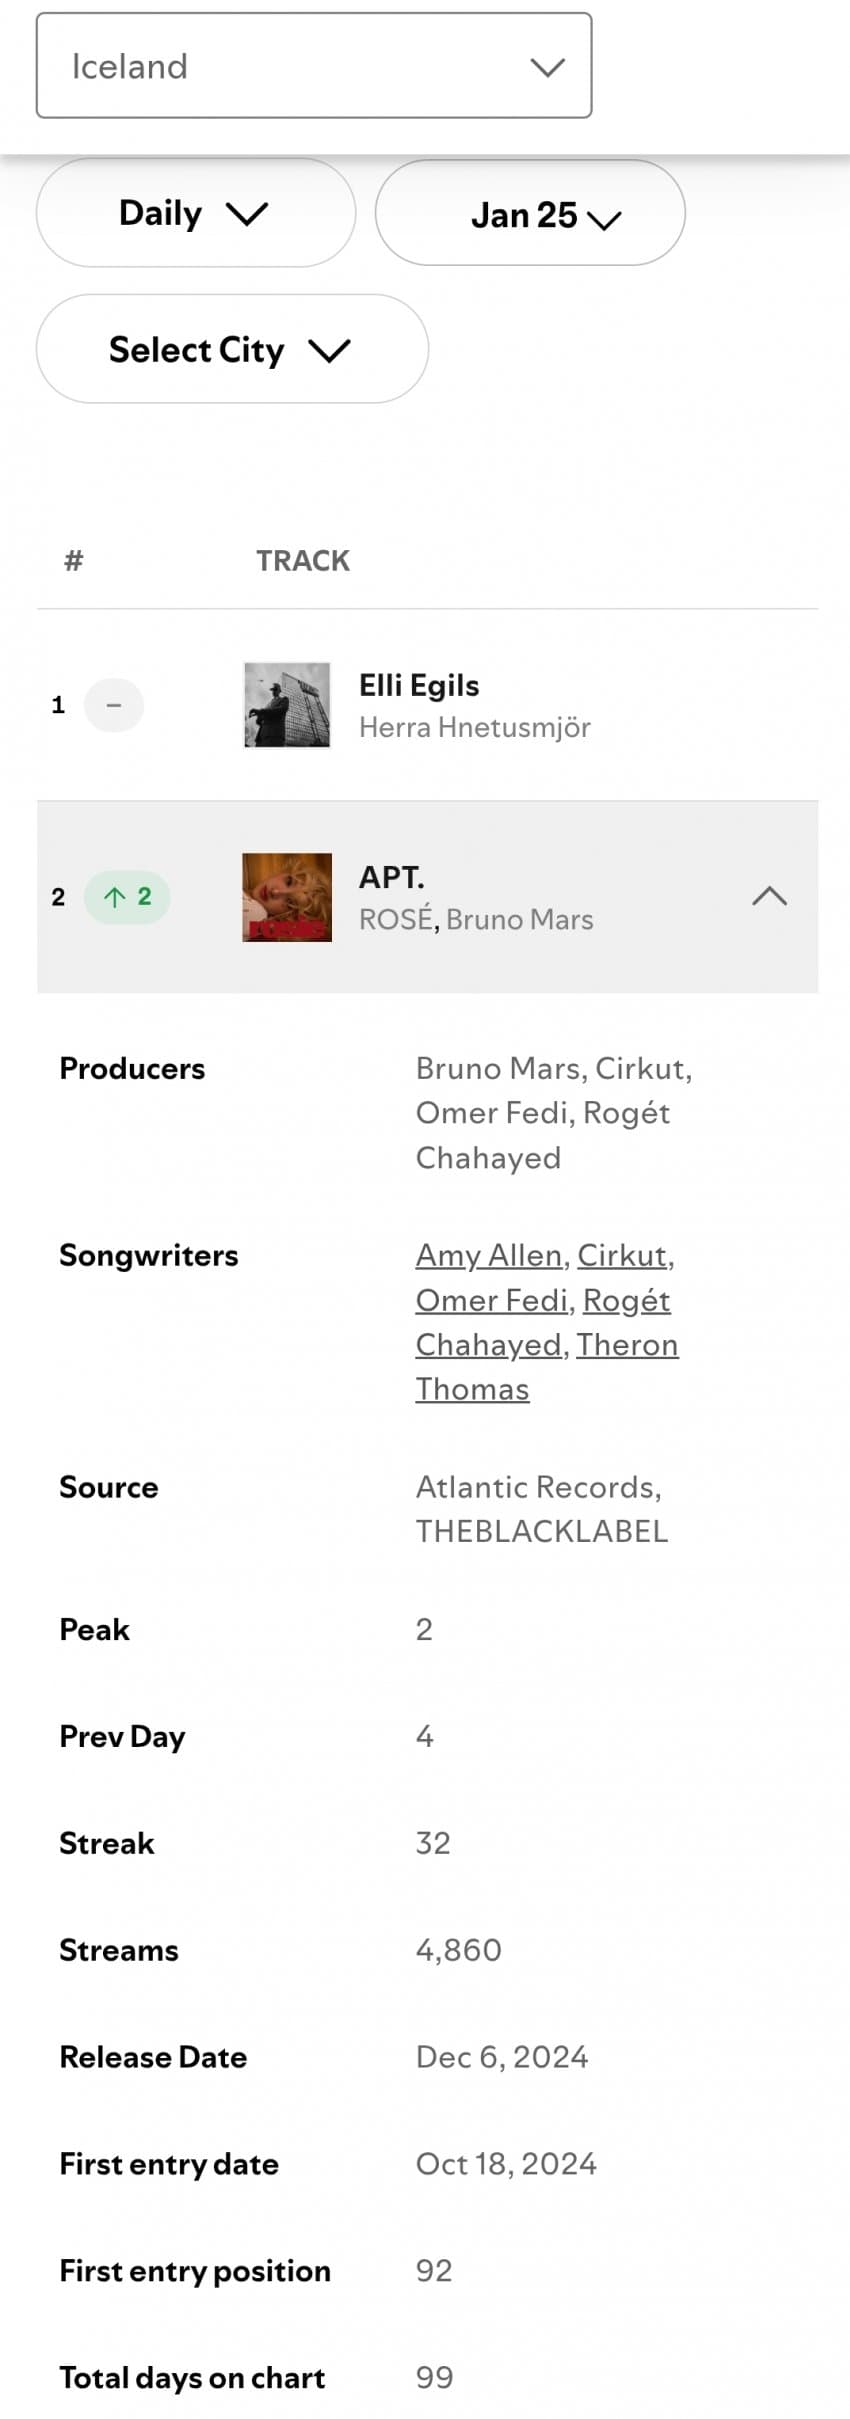Open songwriter Amy Allen link
Screen dimensions: 850x2419
[x=489, y=1255]
